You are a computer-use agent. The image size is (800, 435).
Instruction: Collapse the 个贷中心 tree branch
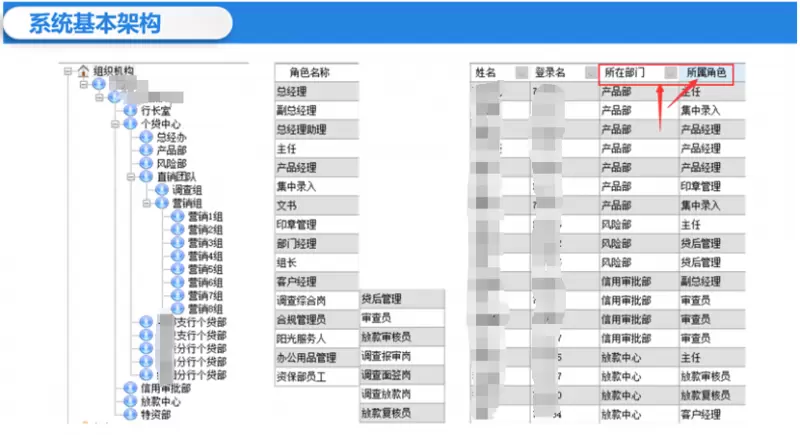click(115, 124)
